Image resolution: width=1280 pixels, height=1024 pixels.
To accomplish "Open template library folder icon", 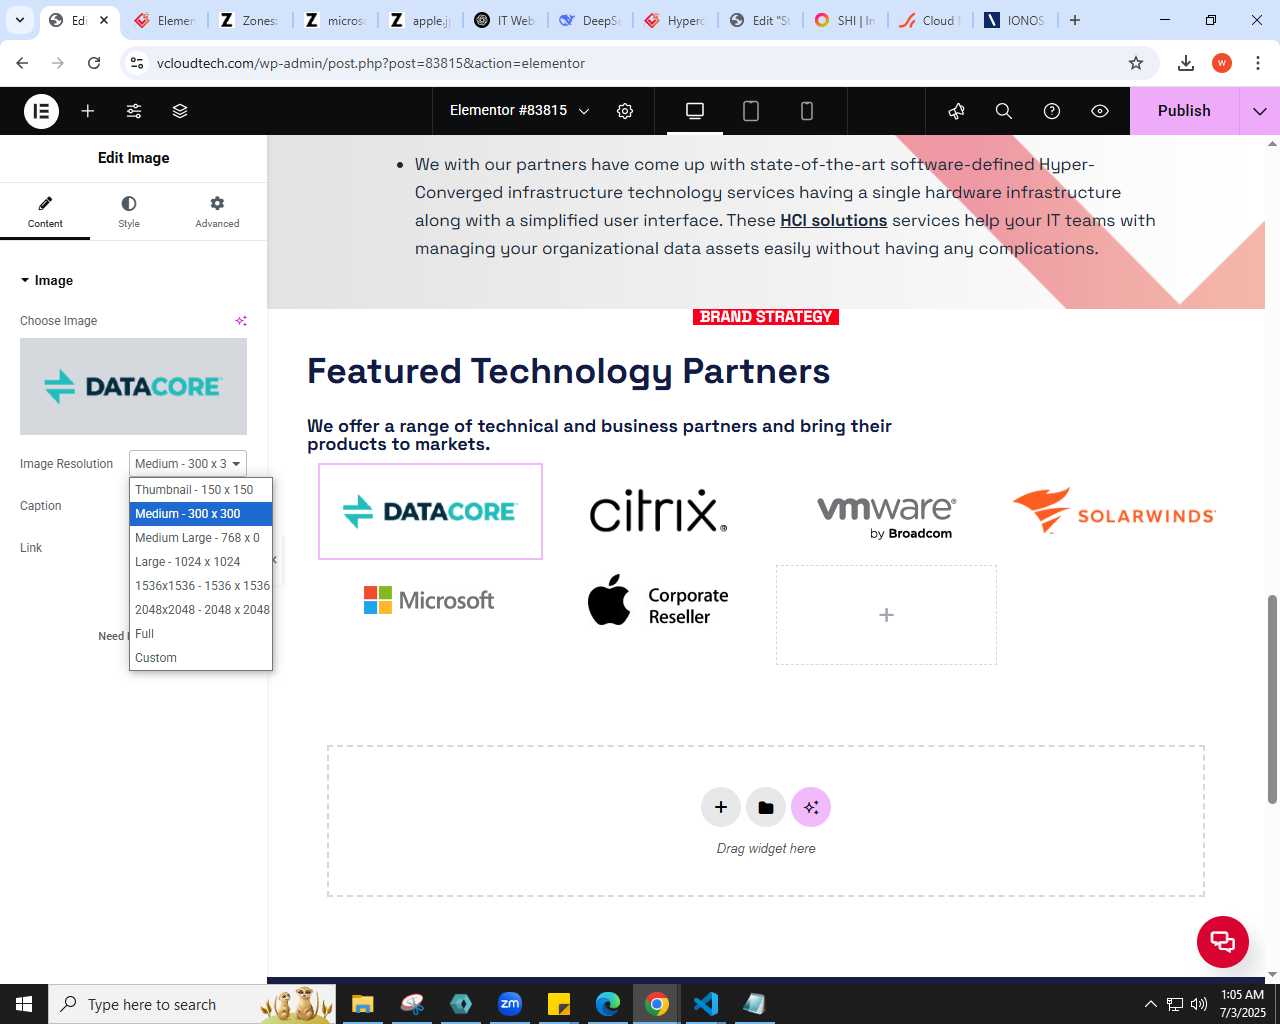I will click(x=766, y=807).
